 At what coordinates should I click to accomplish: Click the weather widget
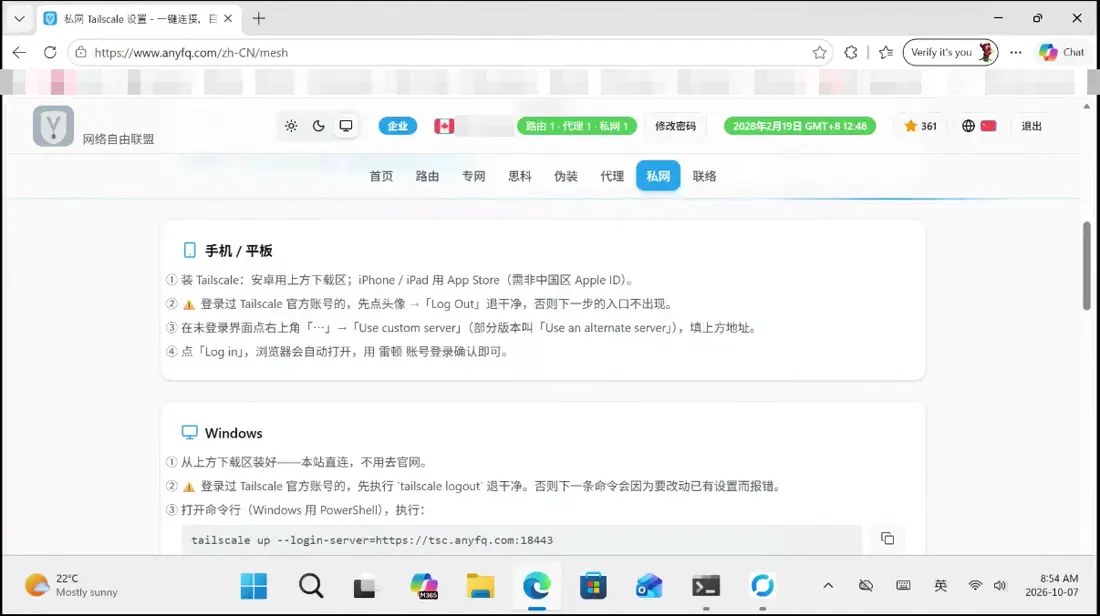pyautogui.click(x=72, y=585)
